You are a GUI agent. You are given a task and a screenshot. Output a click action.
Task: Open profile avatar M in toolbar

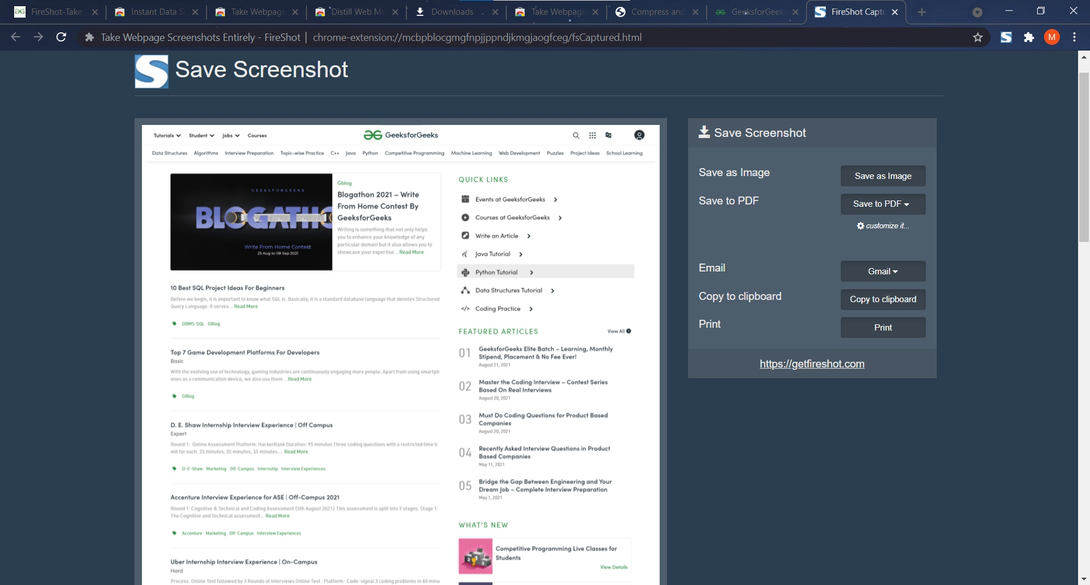tap(1052, 38)
